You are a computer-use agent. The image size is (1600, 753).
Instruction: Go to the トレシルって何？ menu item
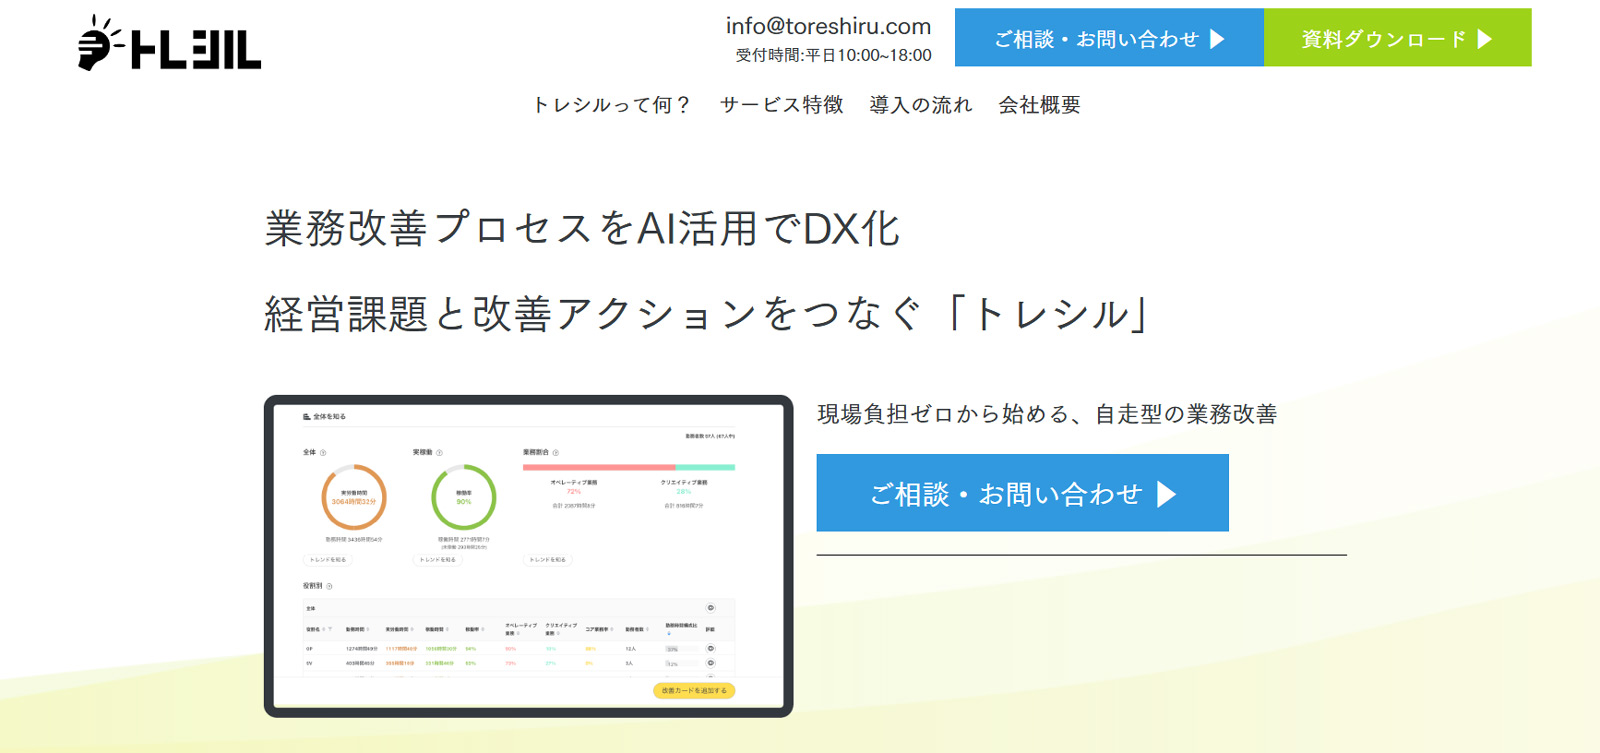(x=611, y=105)
